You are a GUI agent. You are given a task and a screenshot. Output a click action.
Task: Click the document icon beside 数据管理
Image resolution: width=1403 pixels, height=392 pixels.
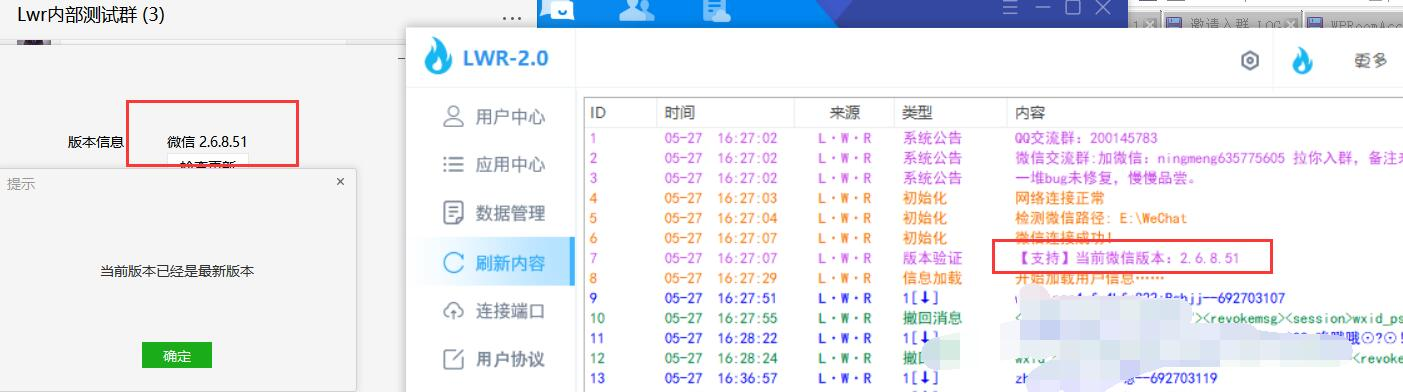coord(453,212)
